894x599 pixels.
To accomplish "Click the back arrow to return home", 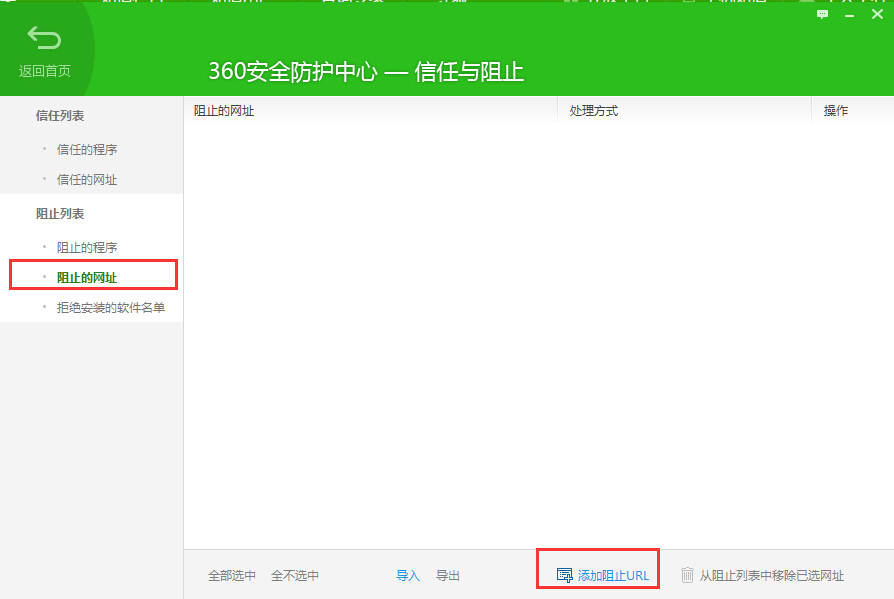I will (44, 38).
